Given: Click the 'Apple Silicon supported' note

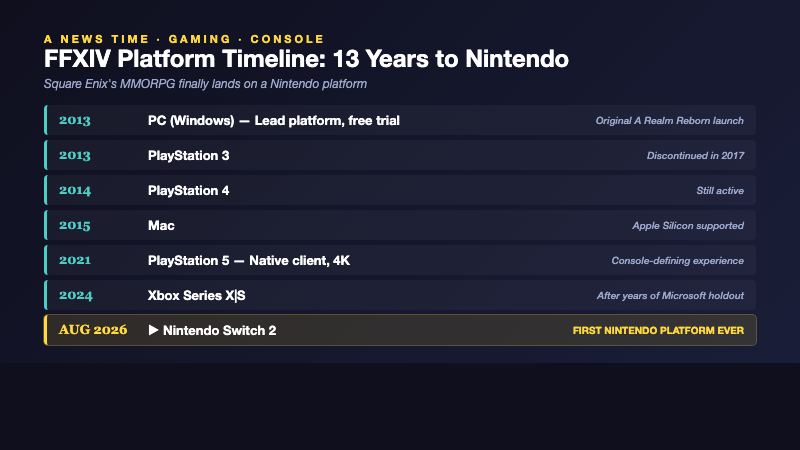Looking at the screenshot, I should (688, 226).
